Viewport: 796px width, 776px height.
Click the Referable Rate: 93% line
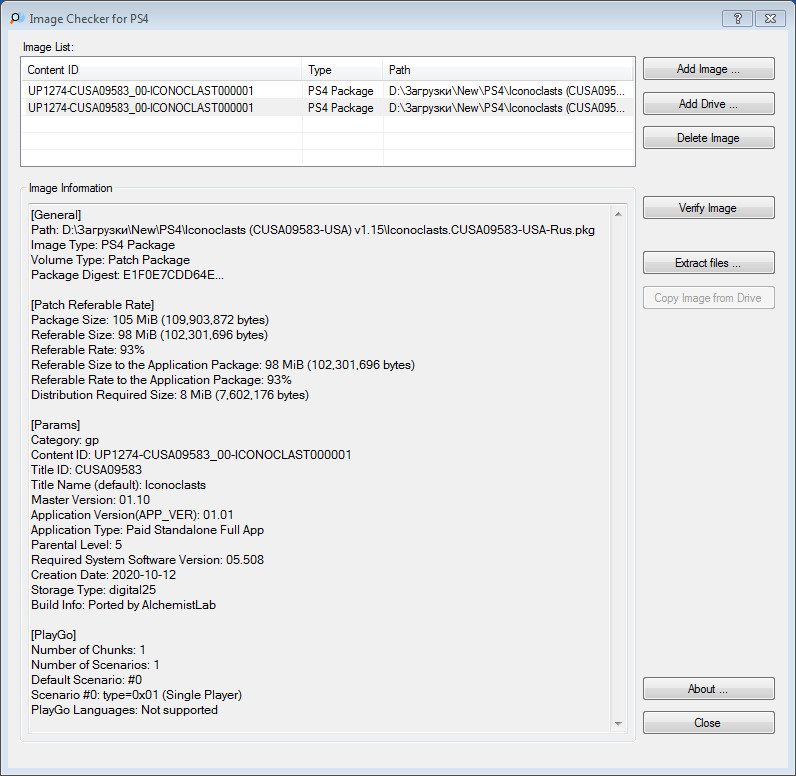point(88,350)
